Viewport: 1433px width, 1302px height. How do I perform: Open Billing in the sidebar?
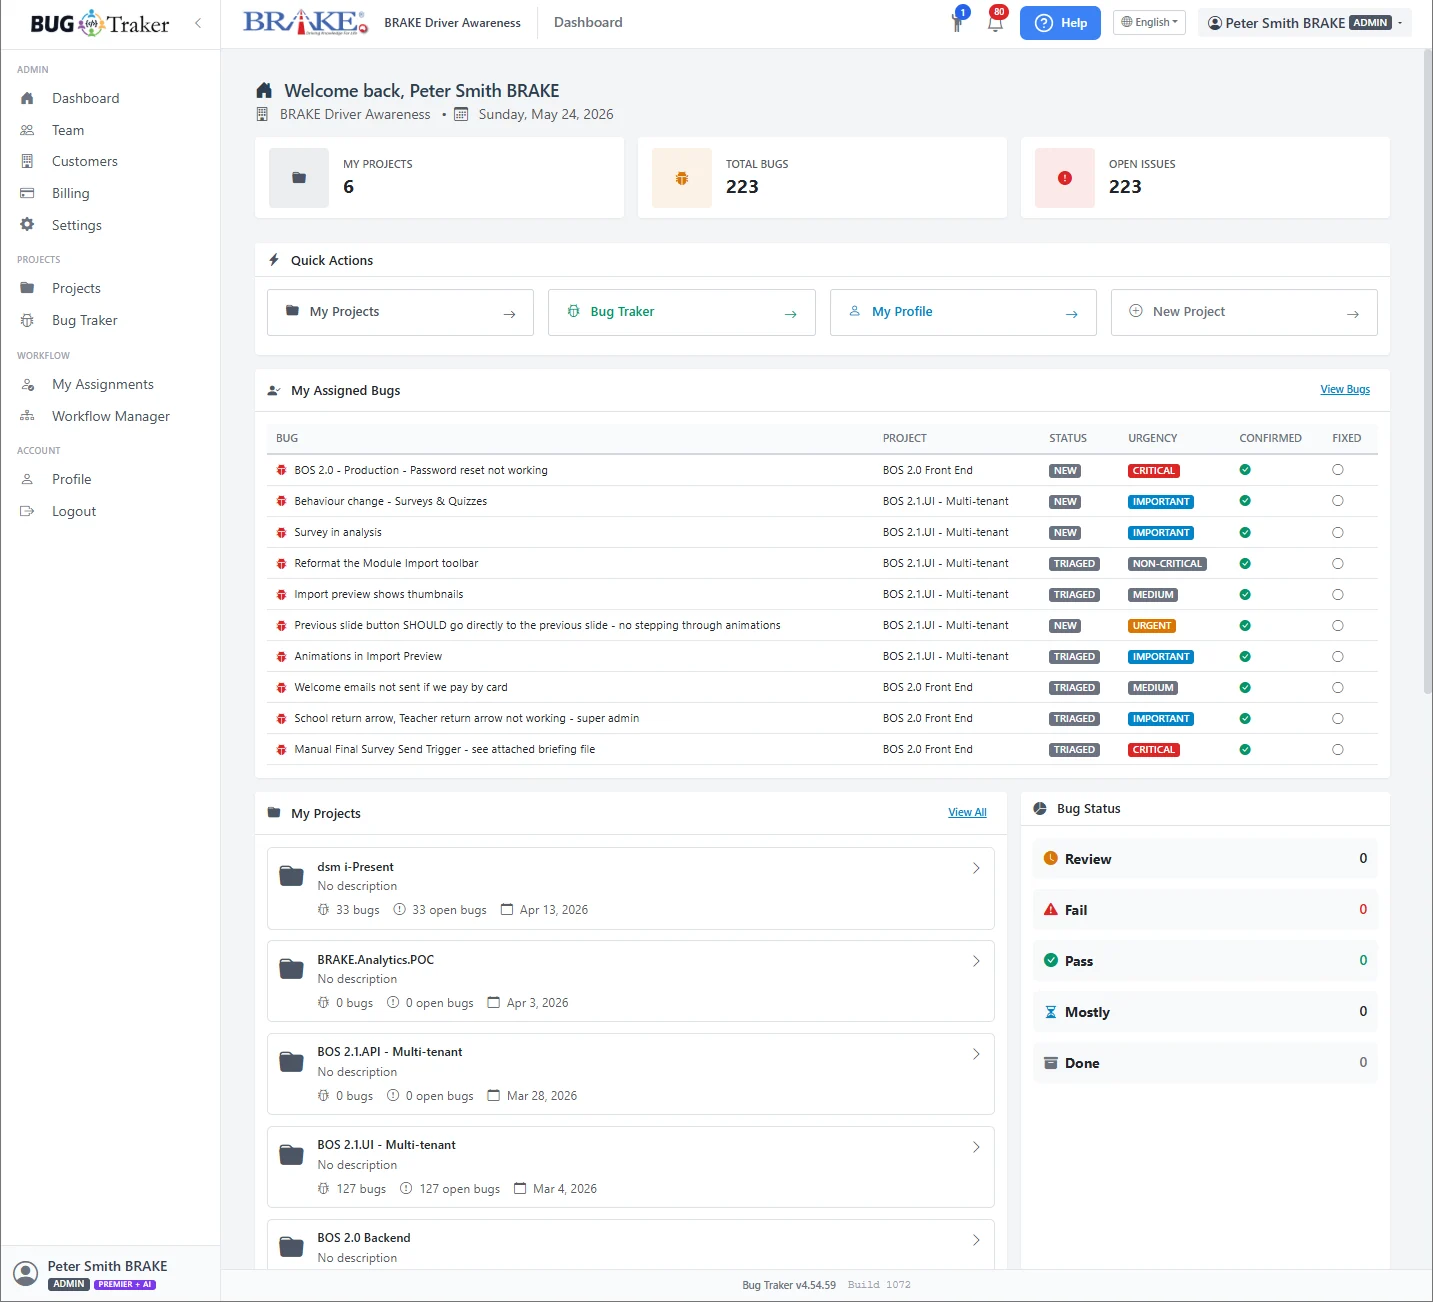[70, 193]
